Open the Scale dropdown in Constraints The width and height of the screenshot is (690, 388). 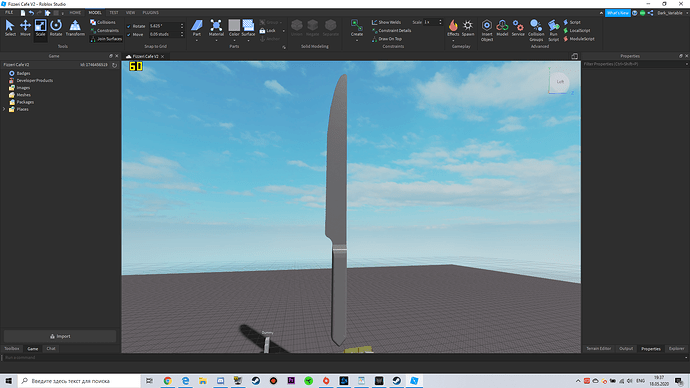(x=433, y=22)
